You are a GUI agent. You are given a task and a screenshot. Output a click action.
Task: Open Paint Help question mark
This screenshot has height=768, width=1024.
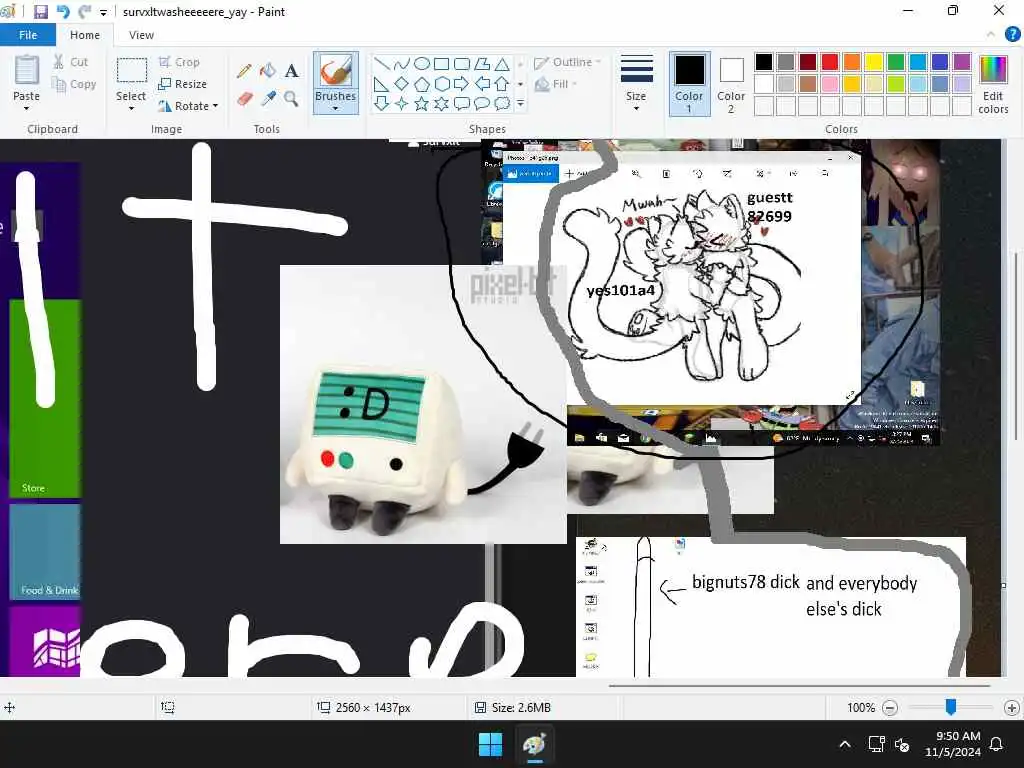(1012, 35)
